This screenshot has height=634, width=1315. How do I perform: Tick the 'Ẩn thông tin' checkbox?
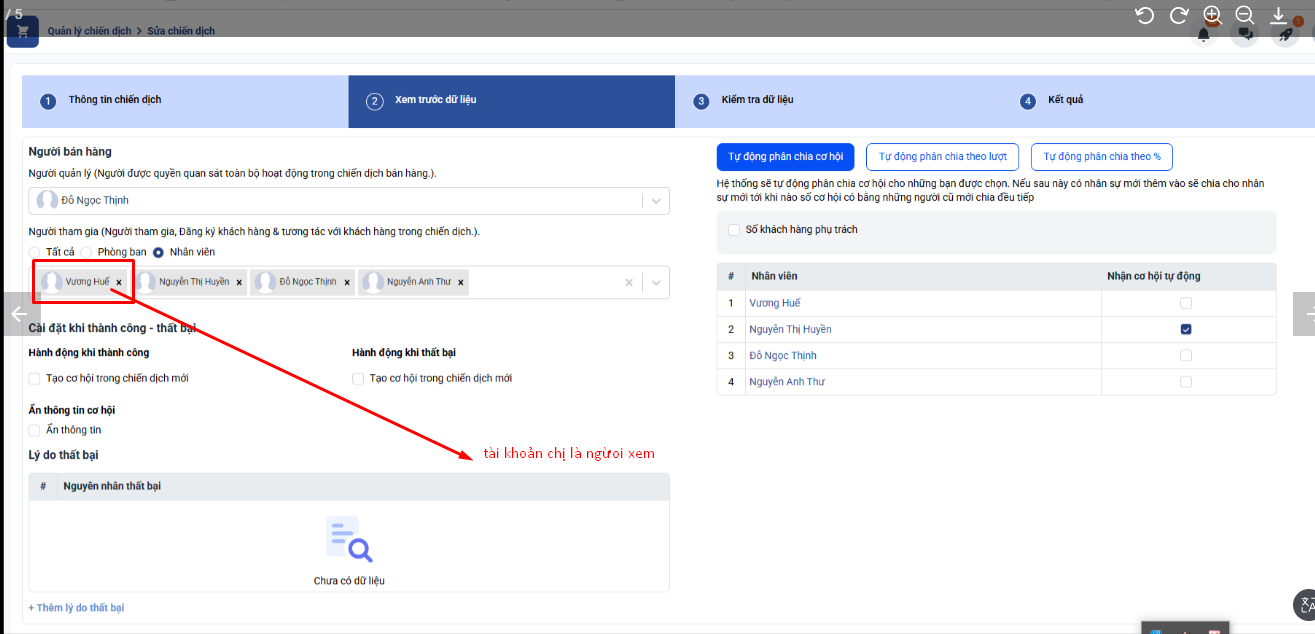tap(35, 430)
